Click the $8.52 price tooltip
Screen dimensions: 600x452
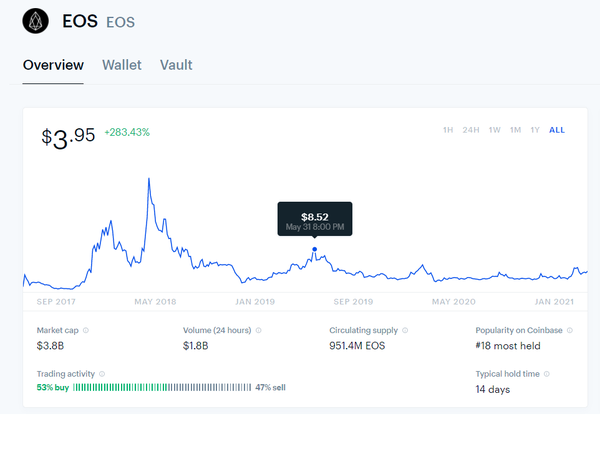pyautogui.click(x=314, y=220)
